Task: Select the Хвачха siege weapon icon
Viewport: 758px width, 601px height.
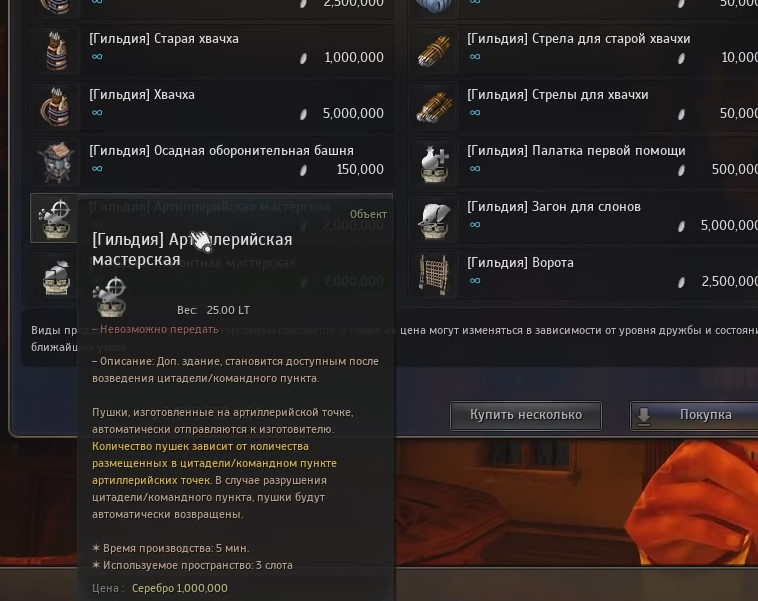Action: [56, 106]
